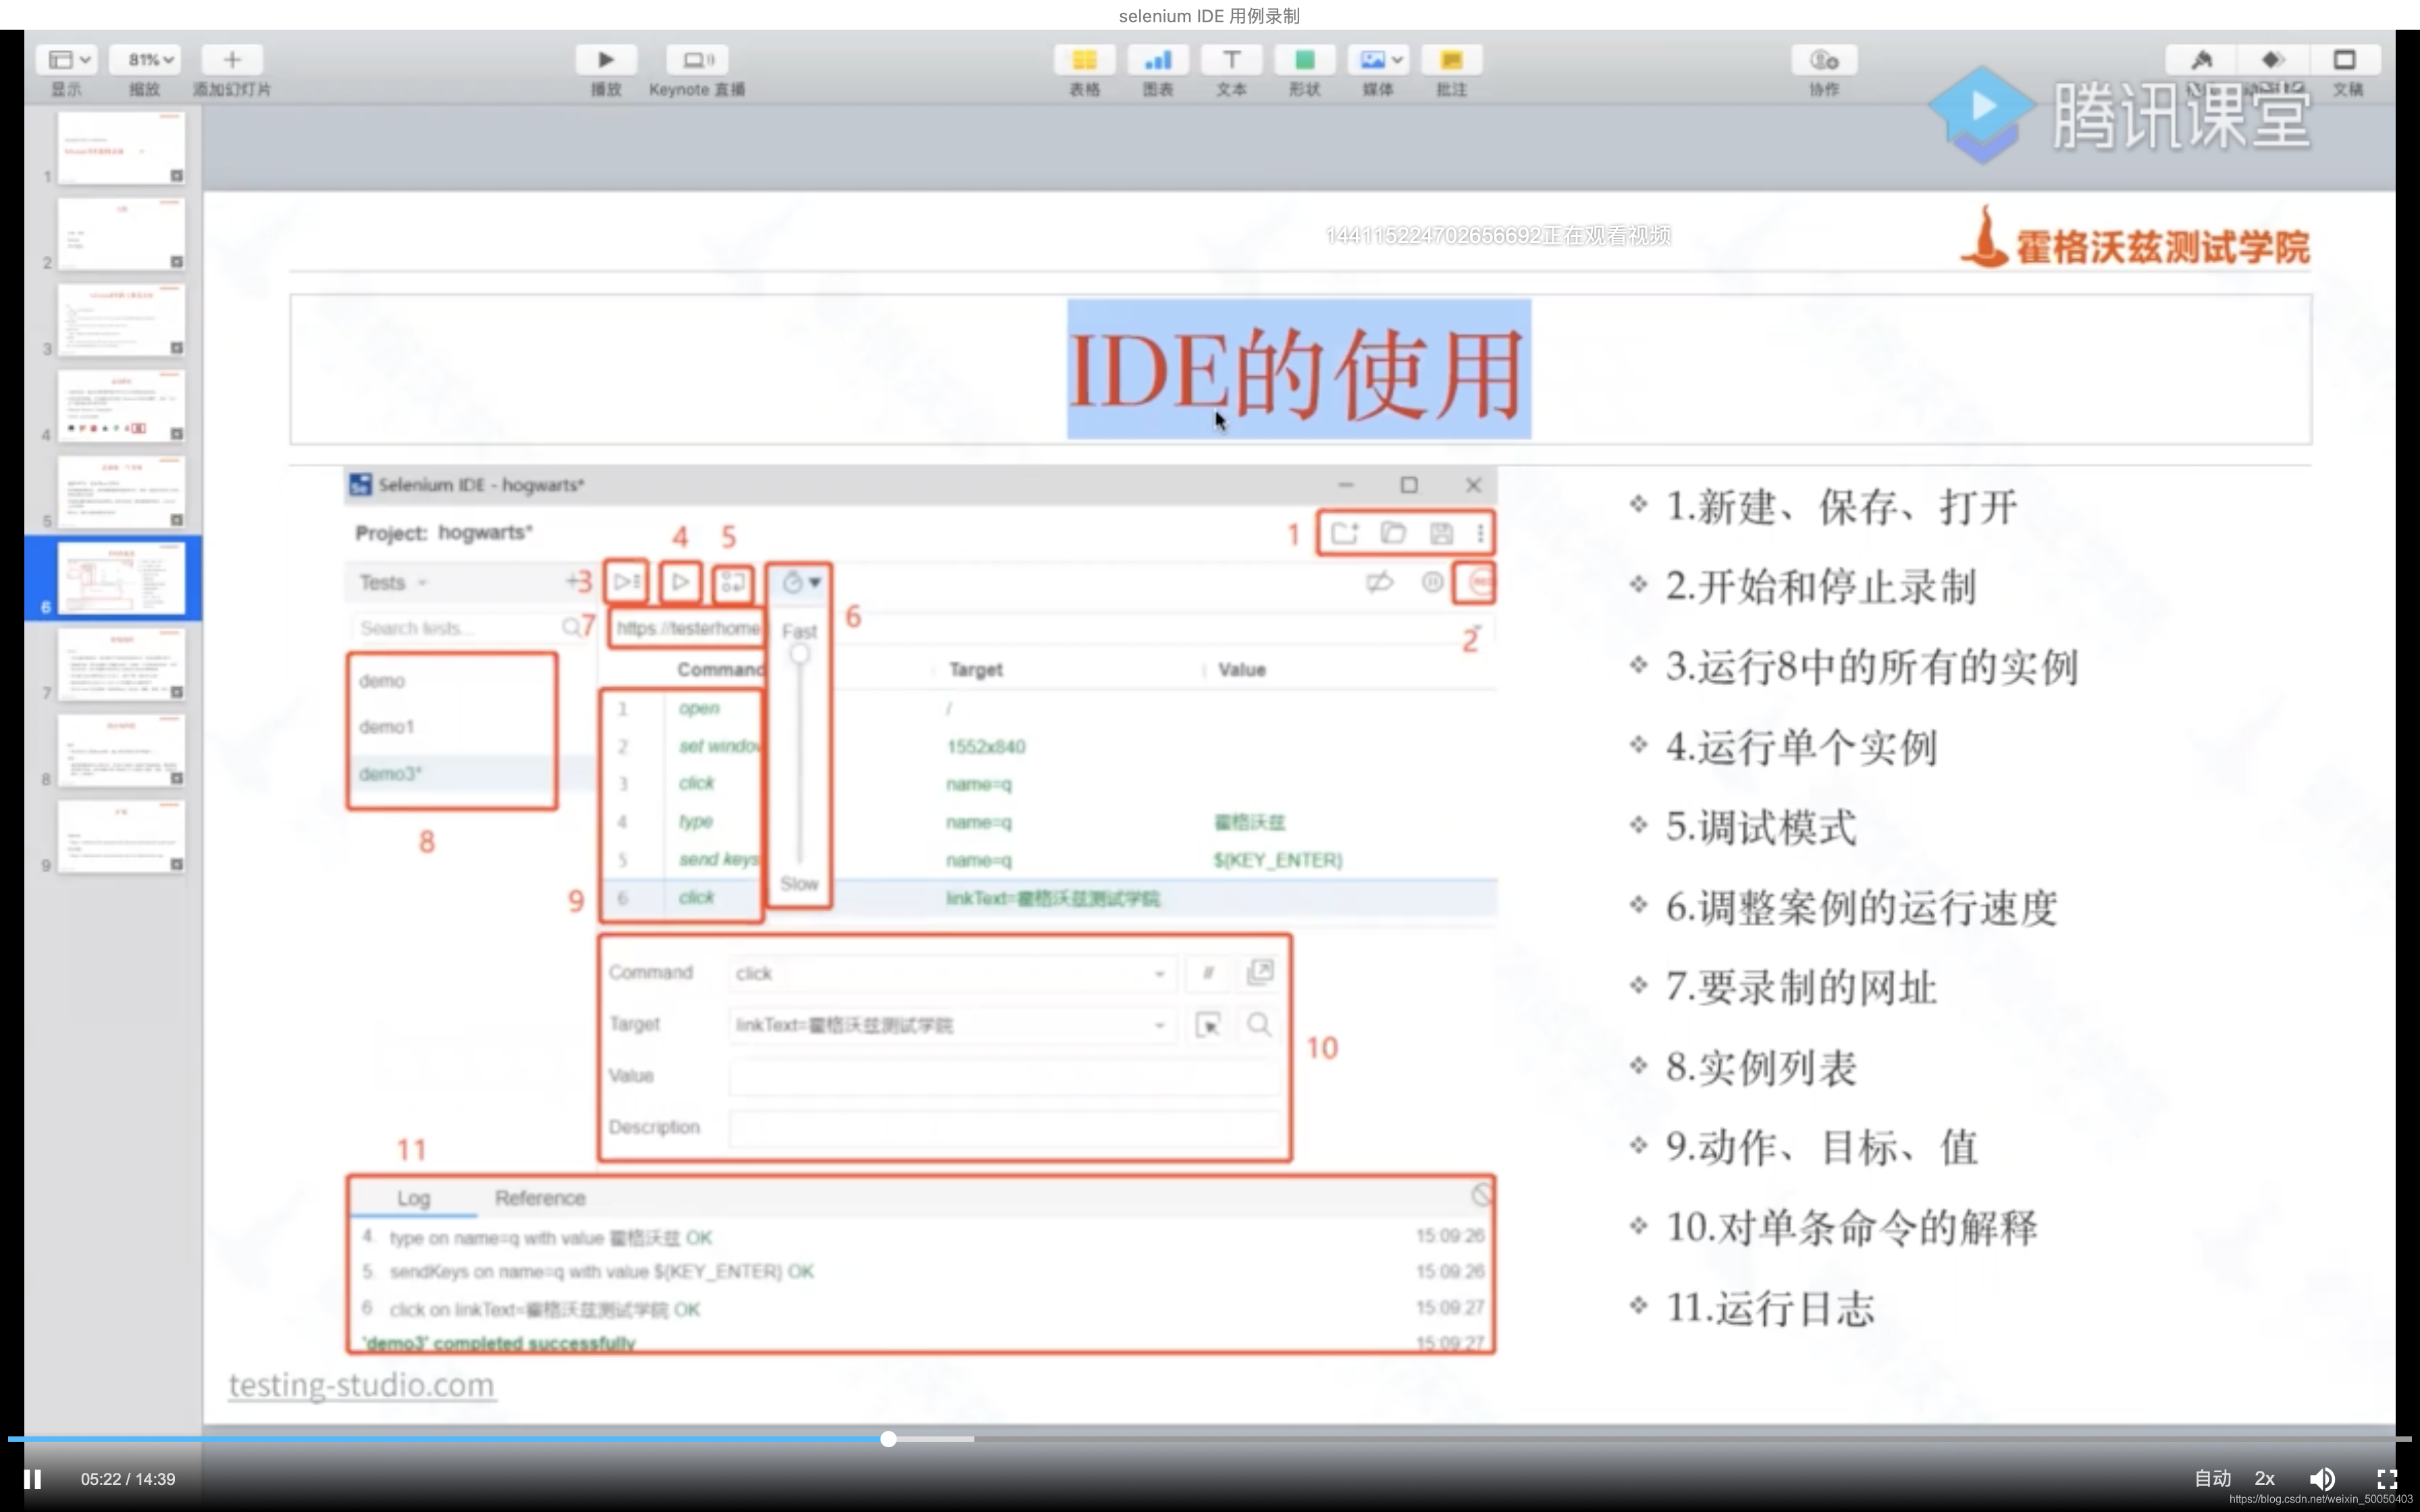The height and width of the screenshot is (1512, 2420).
Task: Click the Fast/Slow speed slider knob
Action: pos(800,654)
